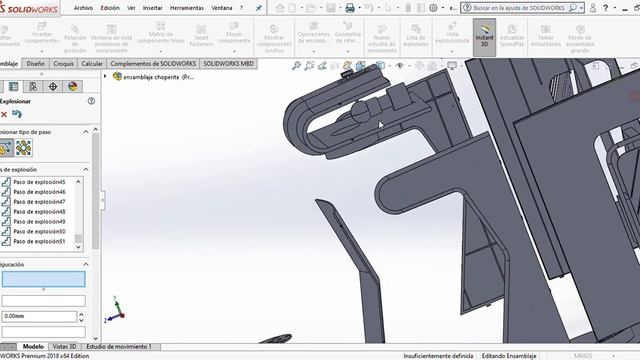
Task: Click the highlighted blue component selection box
Action: [44, 280]
